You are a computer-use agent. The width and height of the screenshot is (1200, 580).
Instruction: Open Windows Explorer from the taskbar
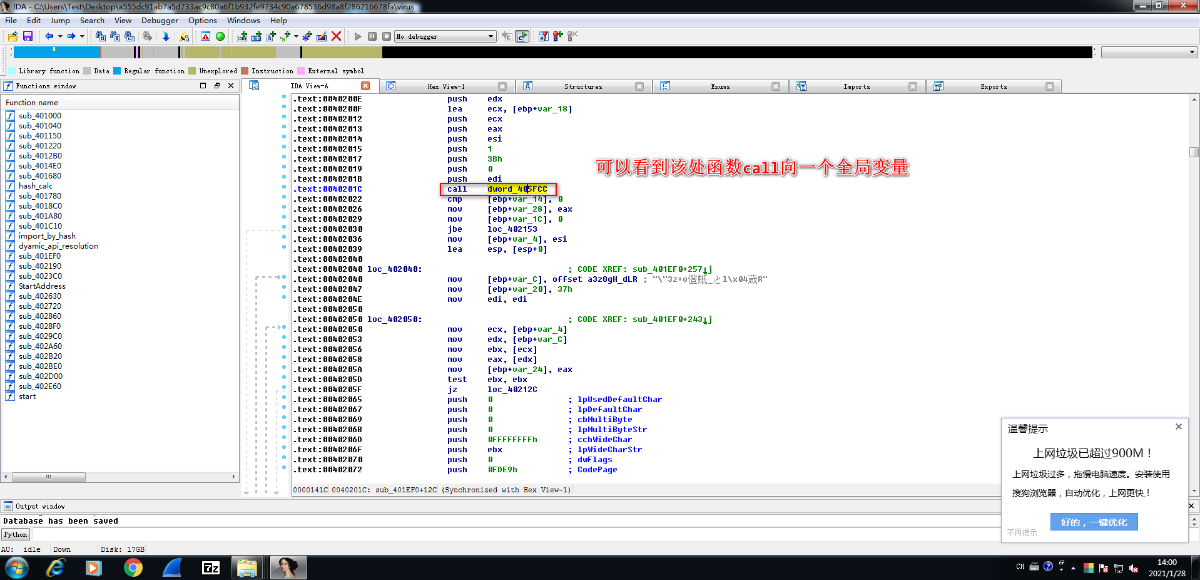(x=249, y=567)
